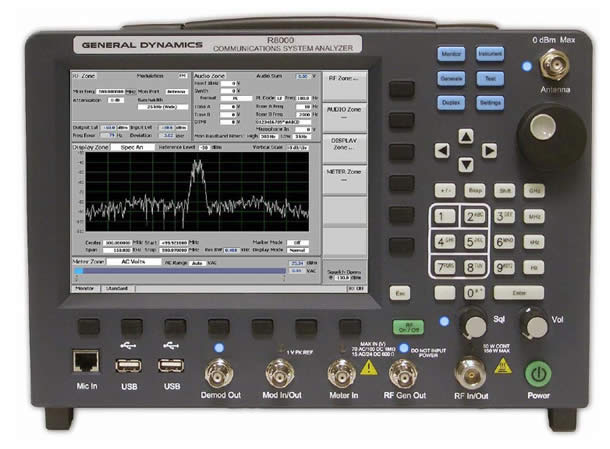Image resolution: width=610 pixels, height=449 pixels.
Task: Click the AC Volts meter bar
Action: 179,271
